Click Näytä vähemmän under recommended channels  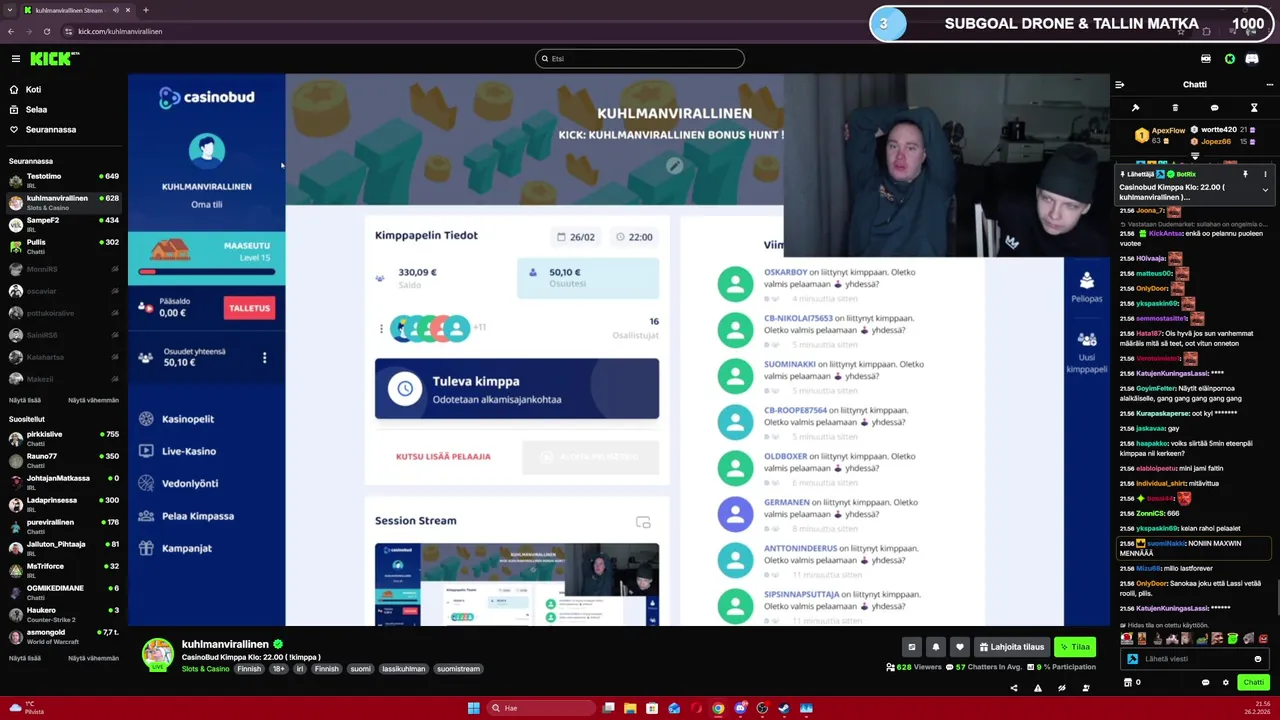click(x=93, y=658)
